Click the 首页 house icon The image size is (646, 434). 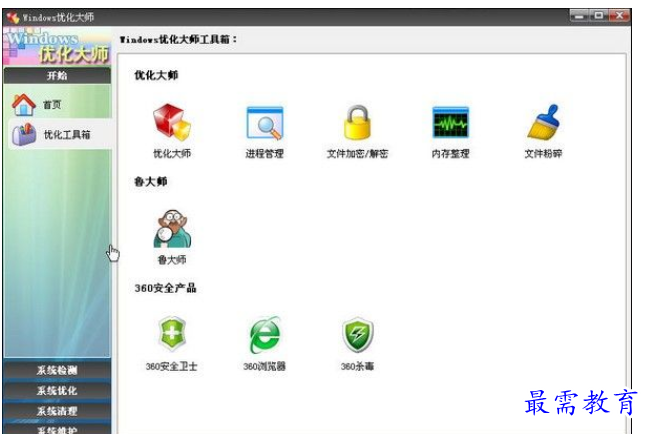click(x=23, y=104)
